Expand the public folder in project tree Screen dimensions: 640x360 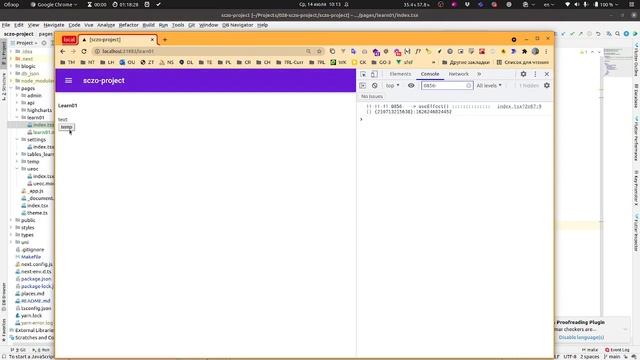[x=11, y=220]
